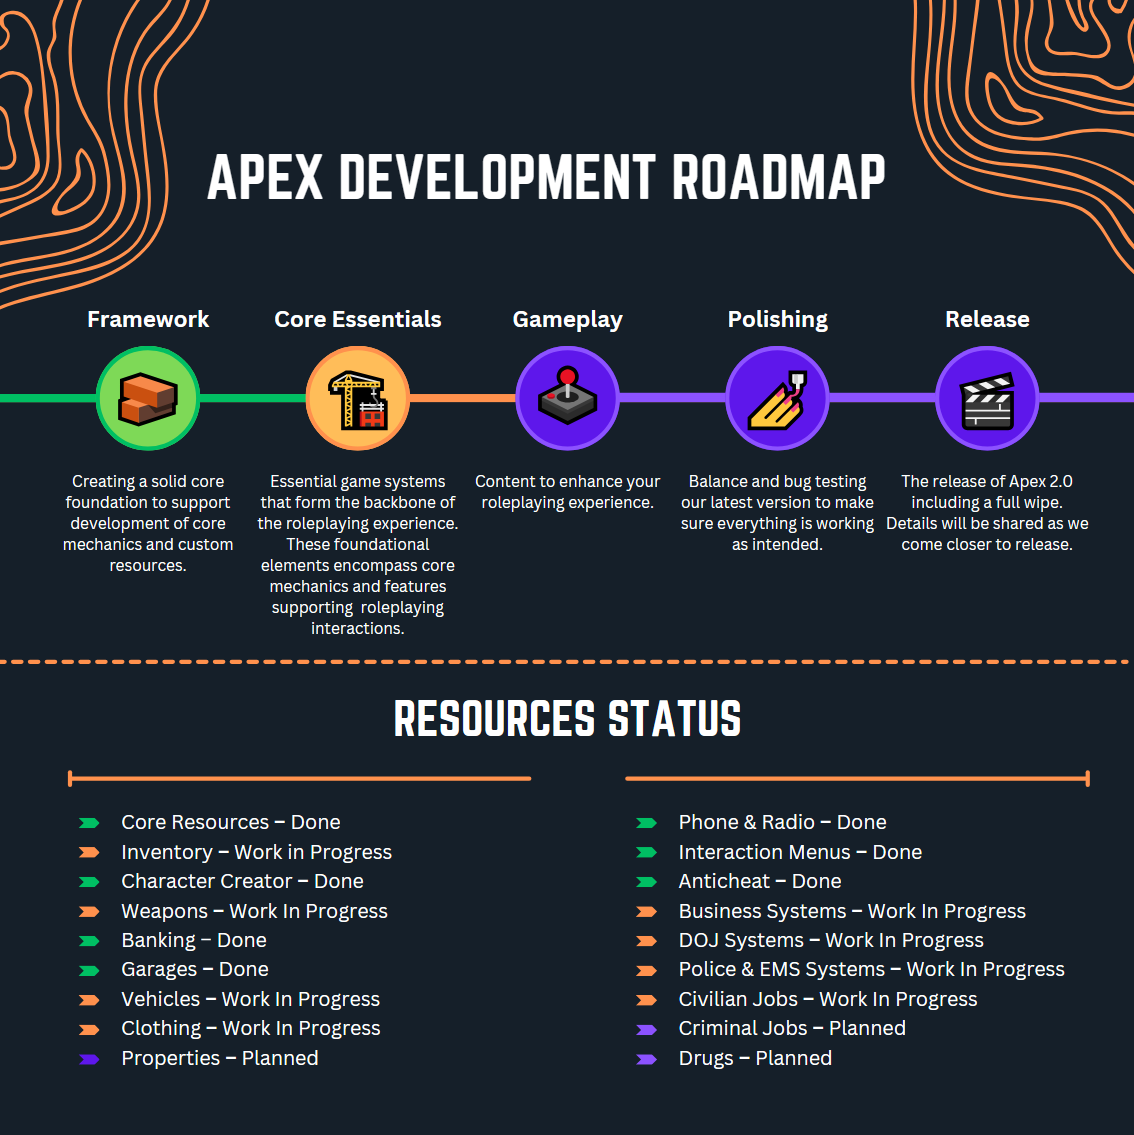The image size is (1134, 1135).
Task: Click the dashed orange separator line
Action: click(x=567, y=661)
